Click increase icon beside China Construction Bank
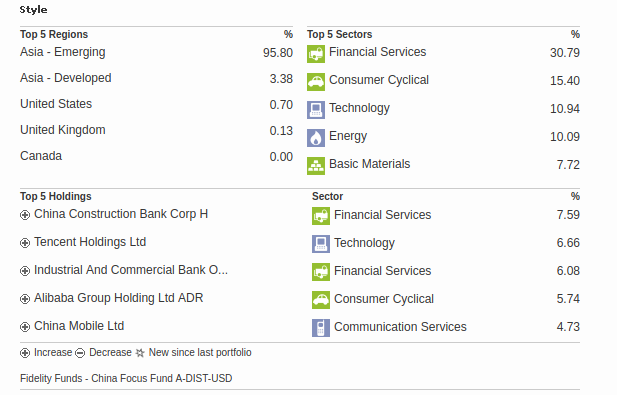The width and height of the screenshot is (617, 395). coord(25,215)
